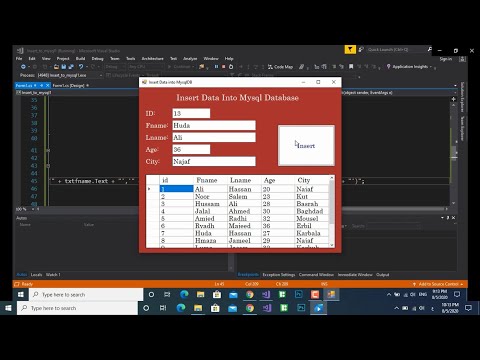Screen dimensions: 480x360
Task: Open Visual Studio from the taskbar
Action: [x=267, y=308]
